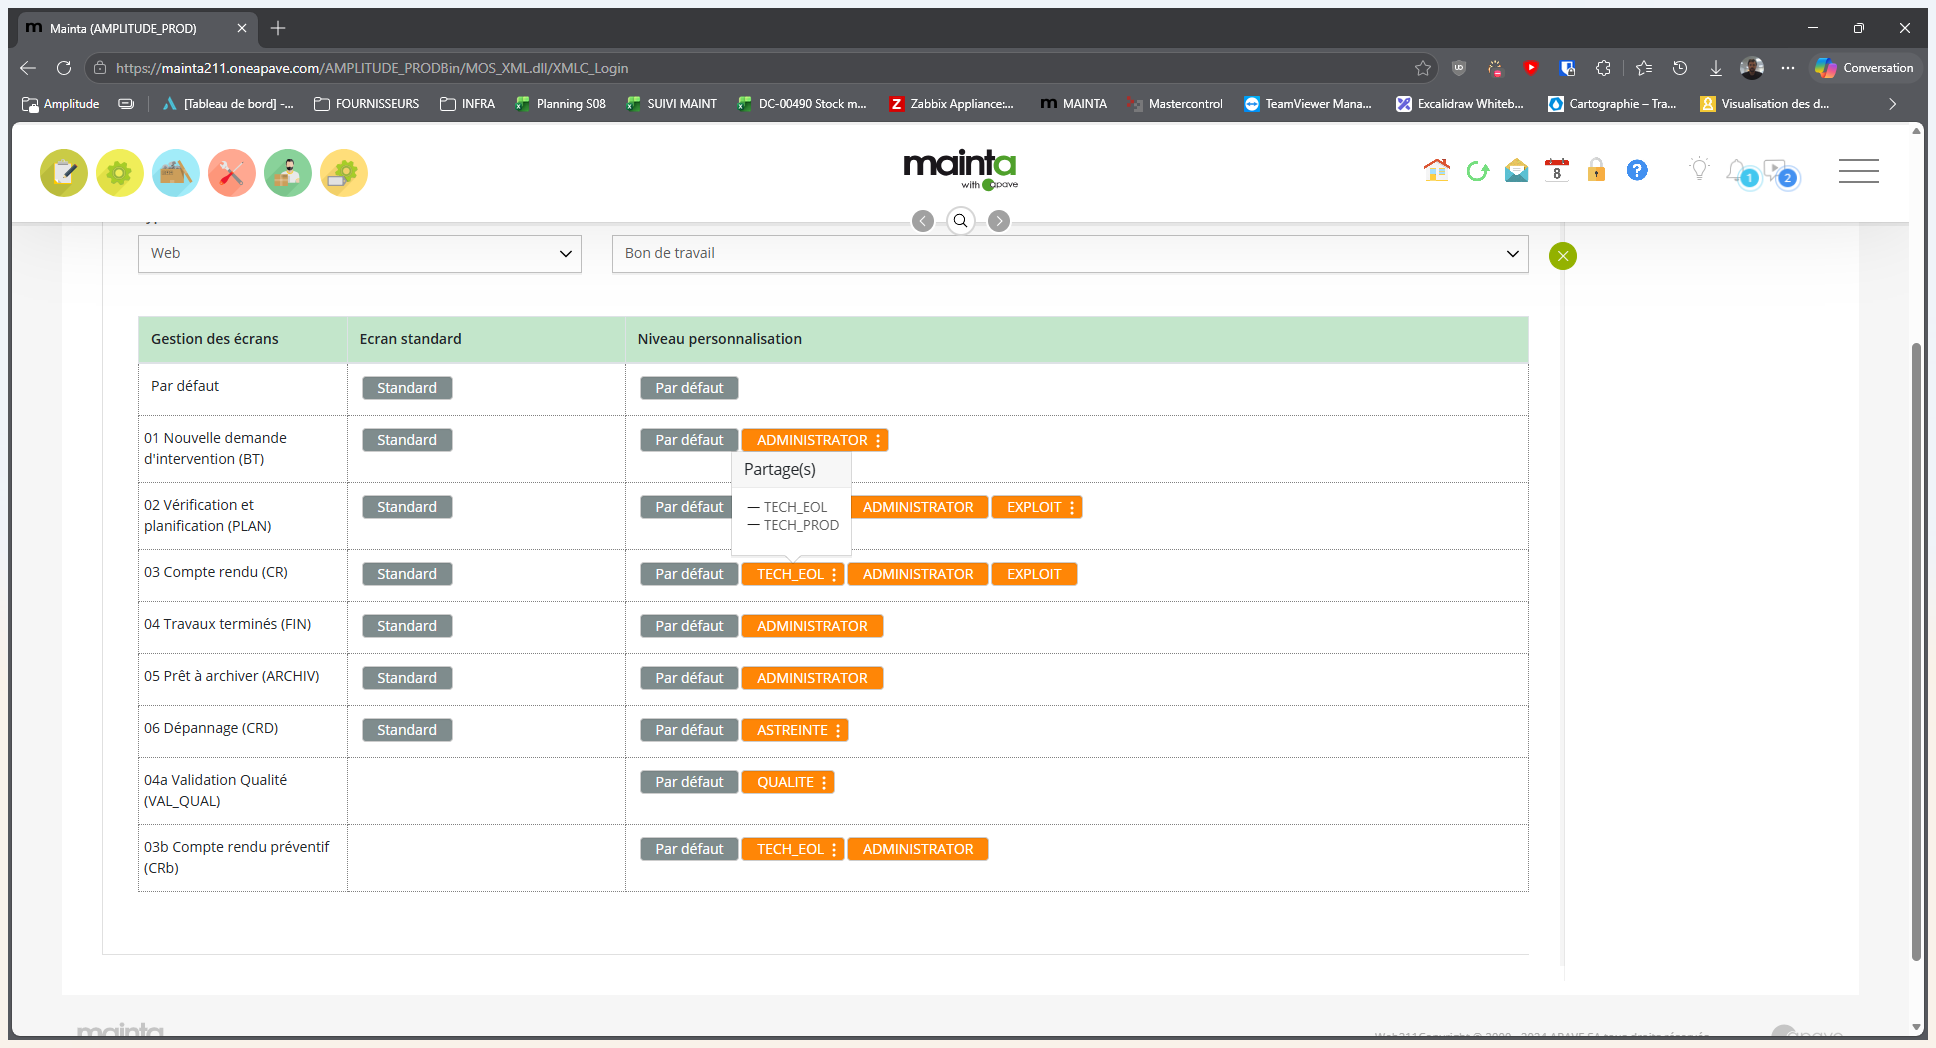
Task: Open three-dot menu on ASTREINTE tag
Action: click(x=838, y=731)
